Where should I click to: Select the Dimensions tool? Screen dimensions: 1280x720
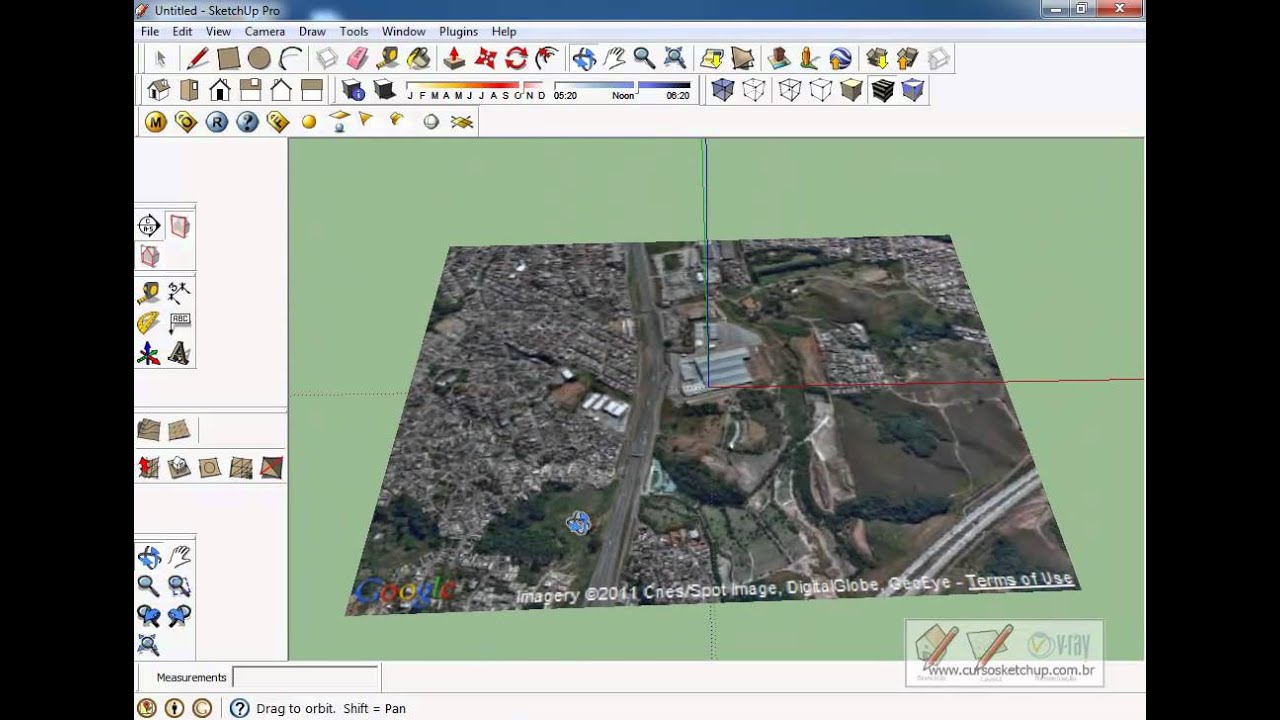click(x=179, y=293)
